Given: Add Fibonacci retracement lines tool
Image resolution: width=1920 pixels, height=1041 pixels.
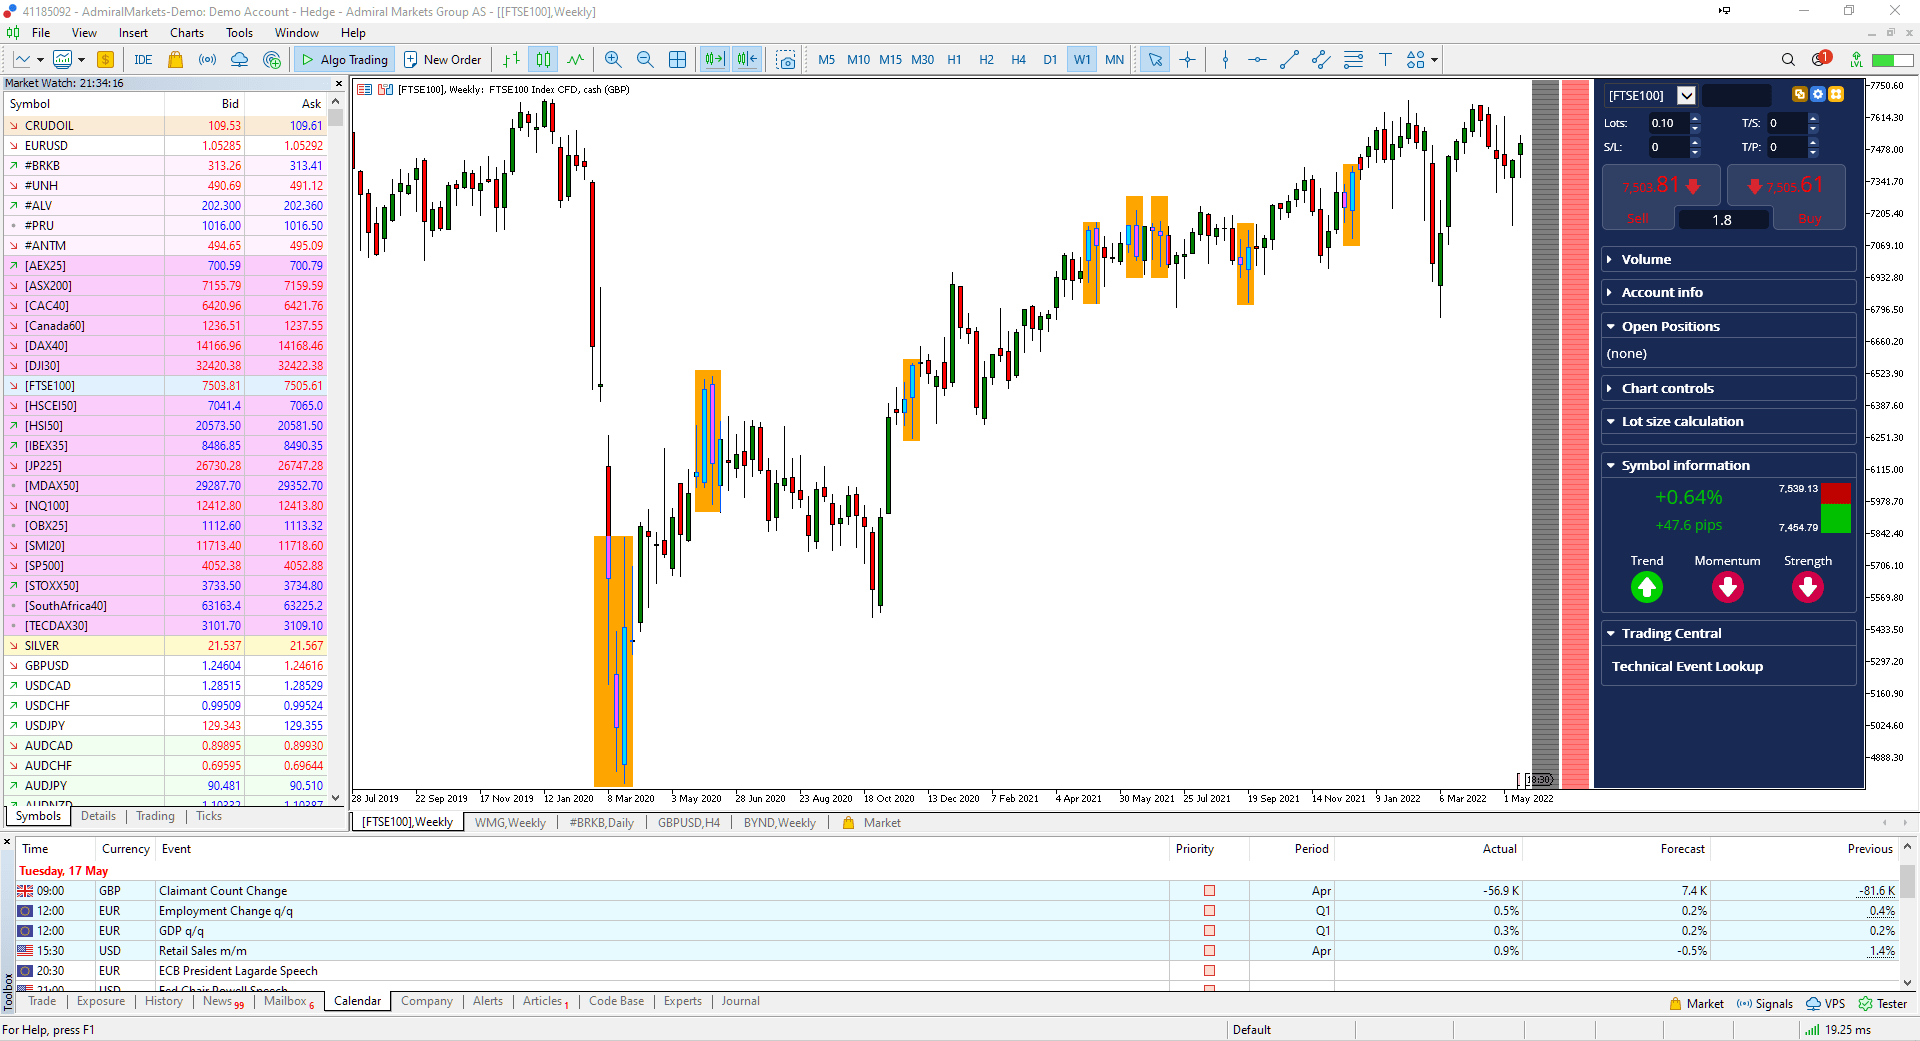Looking at the screenshot, I should (1353, 60).
